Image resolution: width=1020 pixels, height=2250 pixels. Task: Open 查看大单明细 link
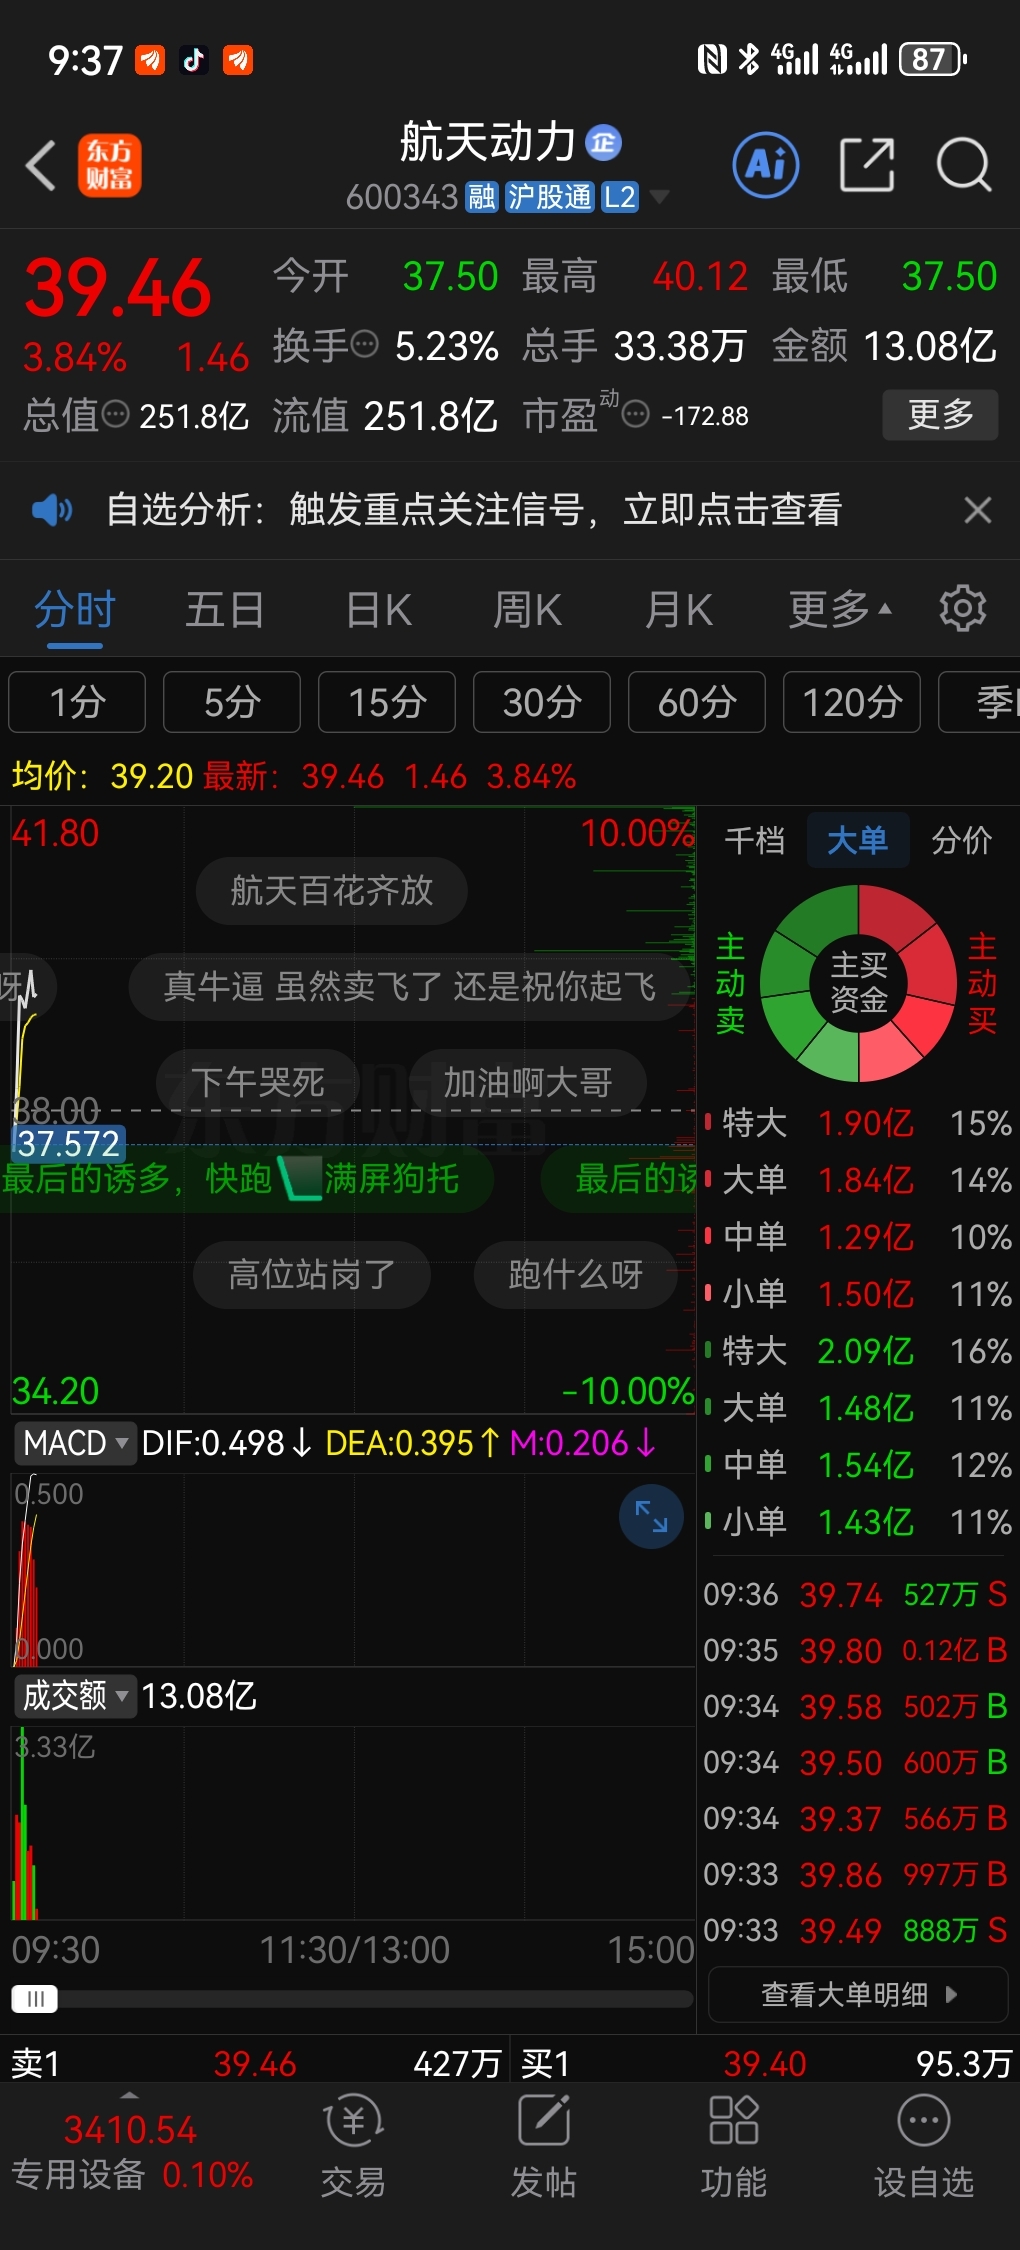click(x=858, y=1994)
